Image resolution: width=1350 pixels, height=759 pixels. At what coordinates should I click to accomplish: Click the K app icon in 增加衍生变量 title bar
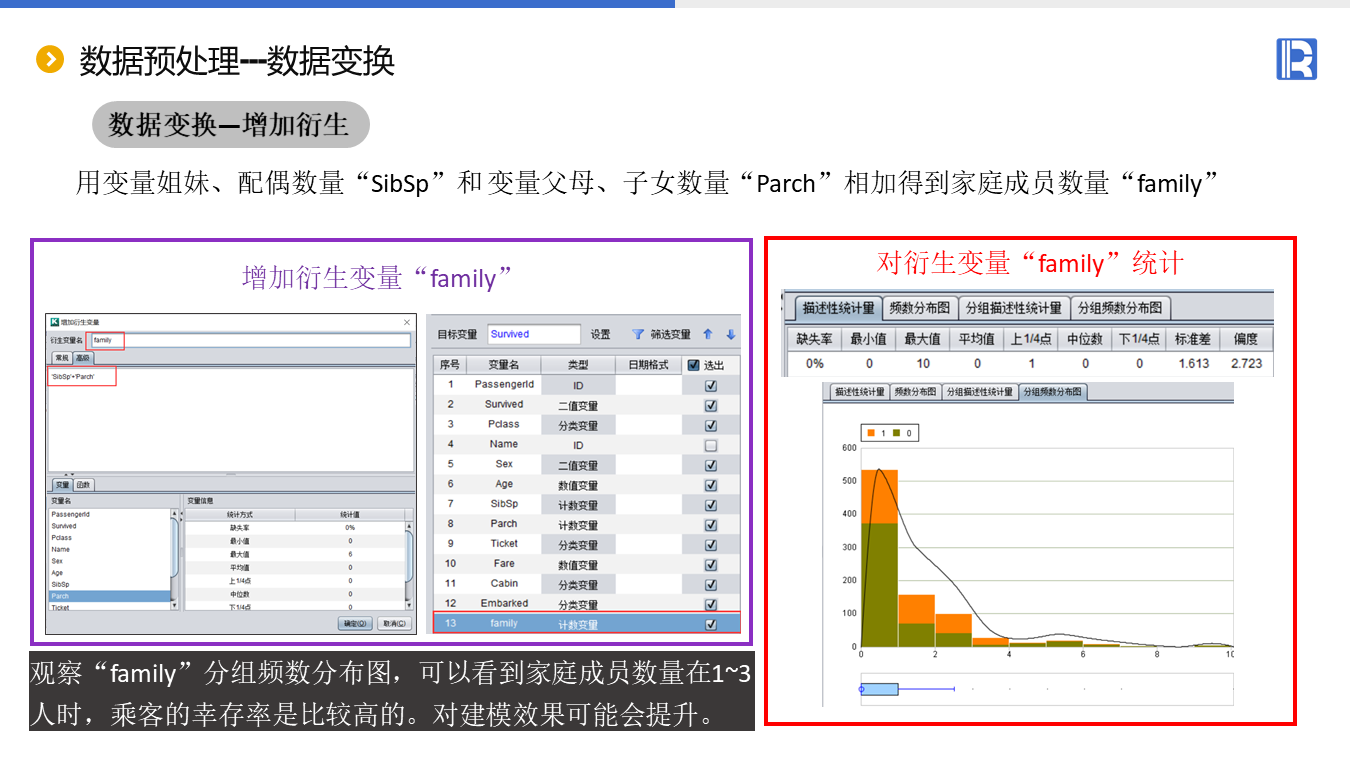click(x=54, y=322)
